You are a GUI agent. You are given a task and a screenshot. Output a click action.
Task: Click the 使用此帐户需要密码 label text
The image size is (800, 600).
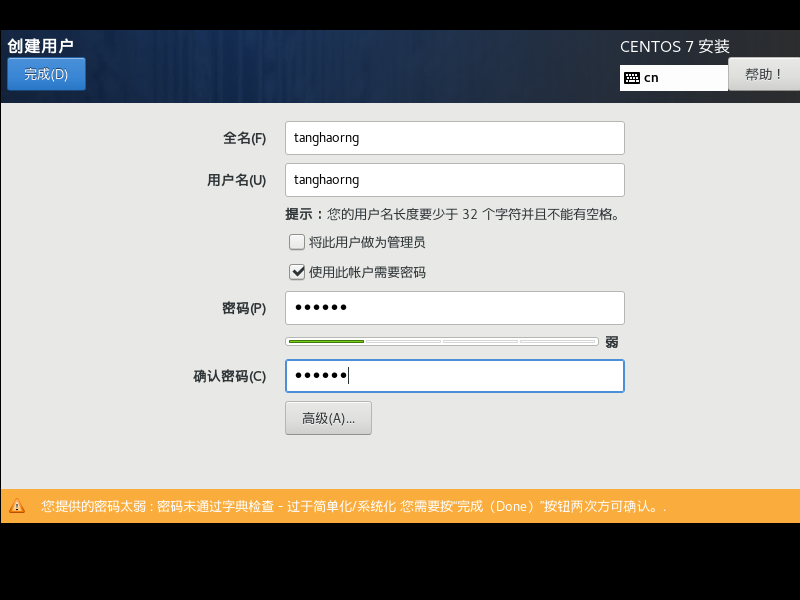click(x=368, y=271)
